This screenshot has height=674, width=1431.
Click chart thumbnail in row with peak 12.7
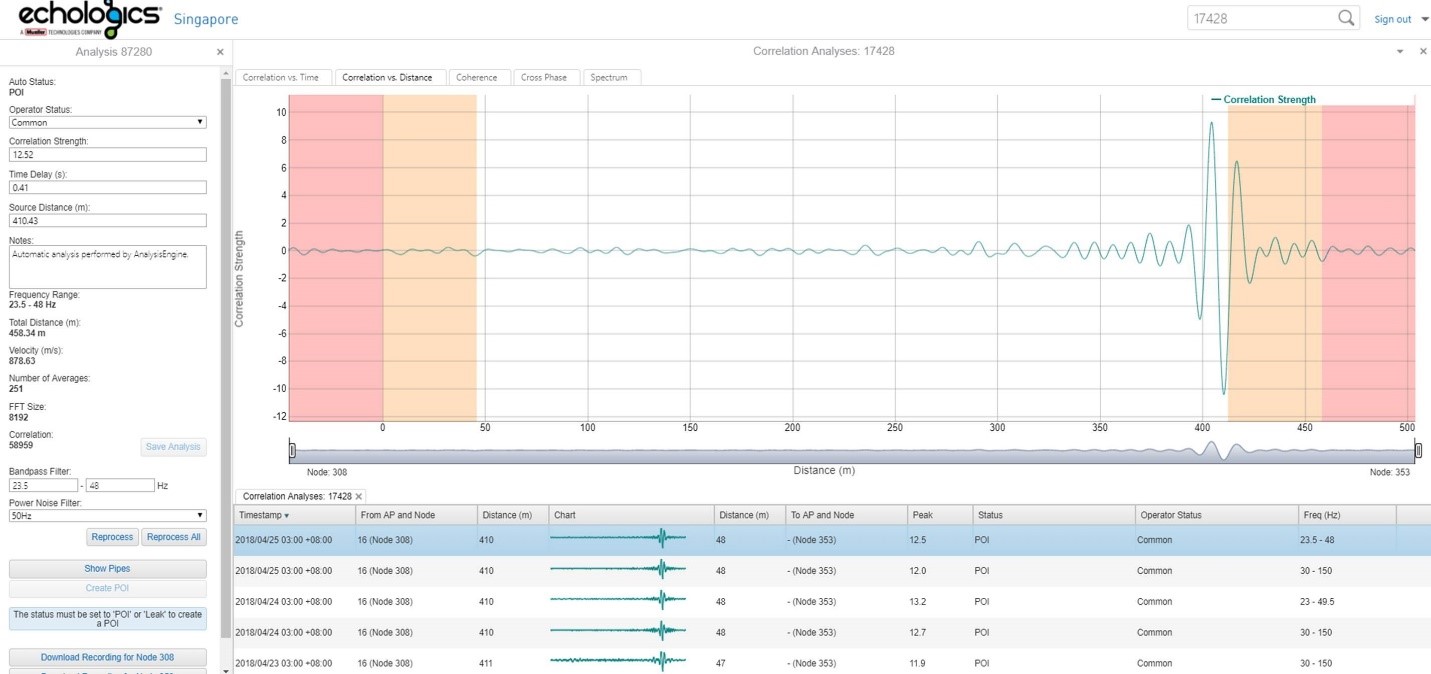coord(618,632)
